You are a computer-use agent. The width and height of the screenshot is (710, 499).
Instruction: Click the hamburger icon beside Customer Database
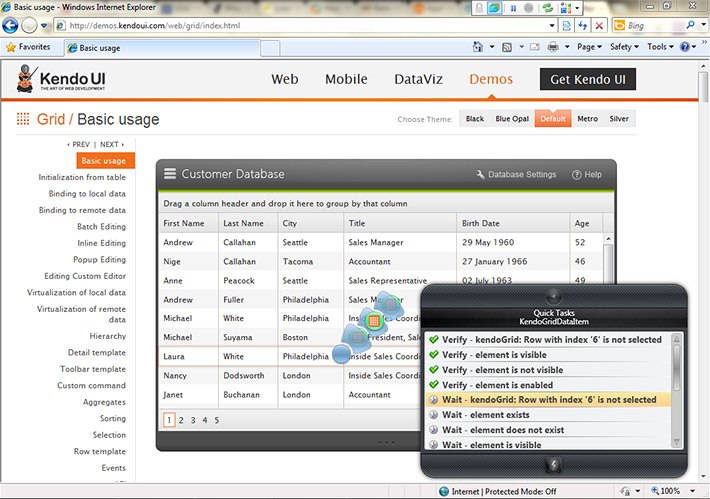170,174
